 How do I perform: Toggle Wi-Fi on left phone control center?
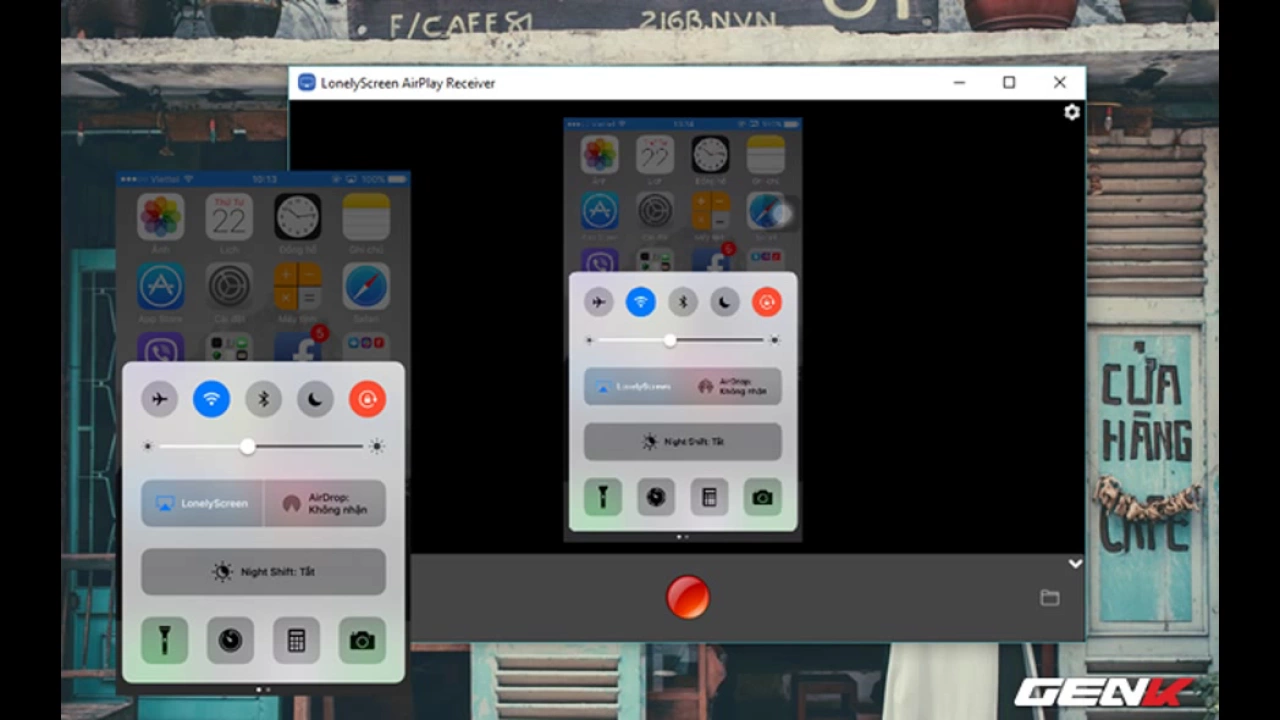point(211,399)
